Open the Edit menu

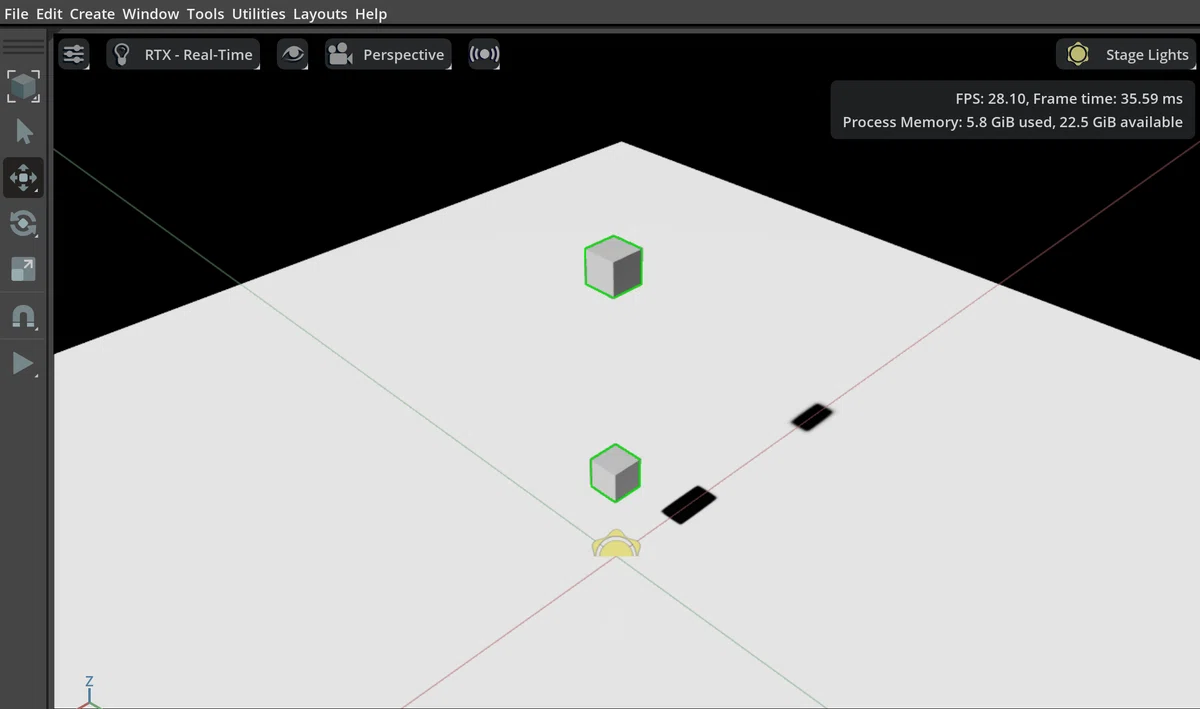49,14
